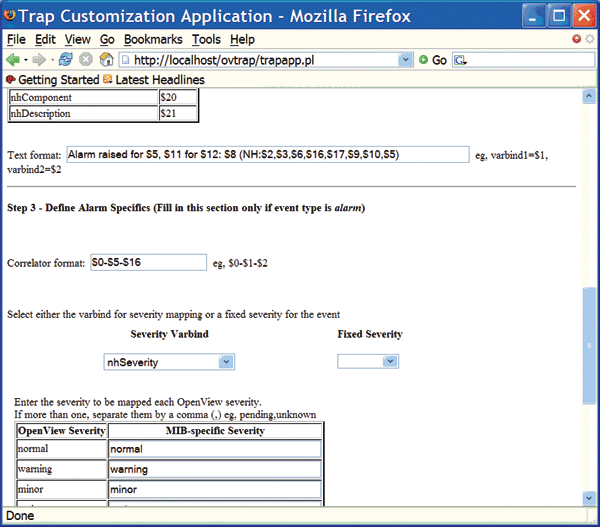Open the Tools menu
600x527 pixels.
pyautogui.click(x=206, y=39)
